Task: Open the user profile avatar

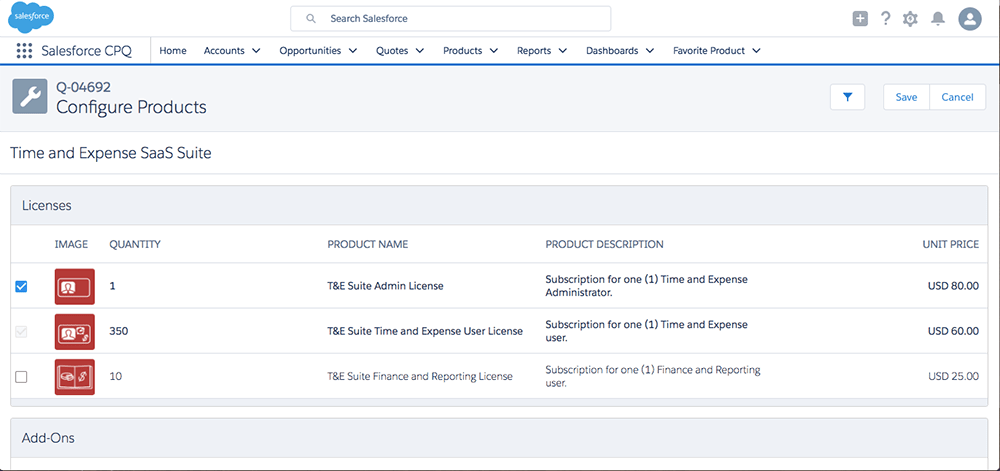Action: click(x=970, y=18)
